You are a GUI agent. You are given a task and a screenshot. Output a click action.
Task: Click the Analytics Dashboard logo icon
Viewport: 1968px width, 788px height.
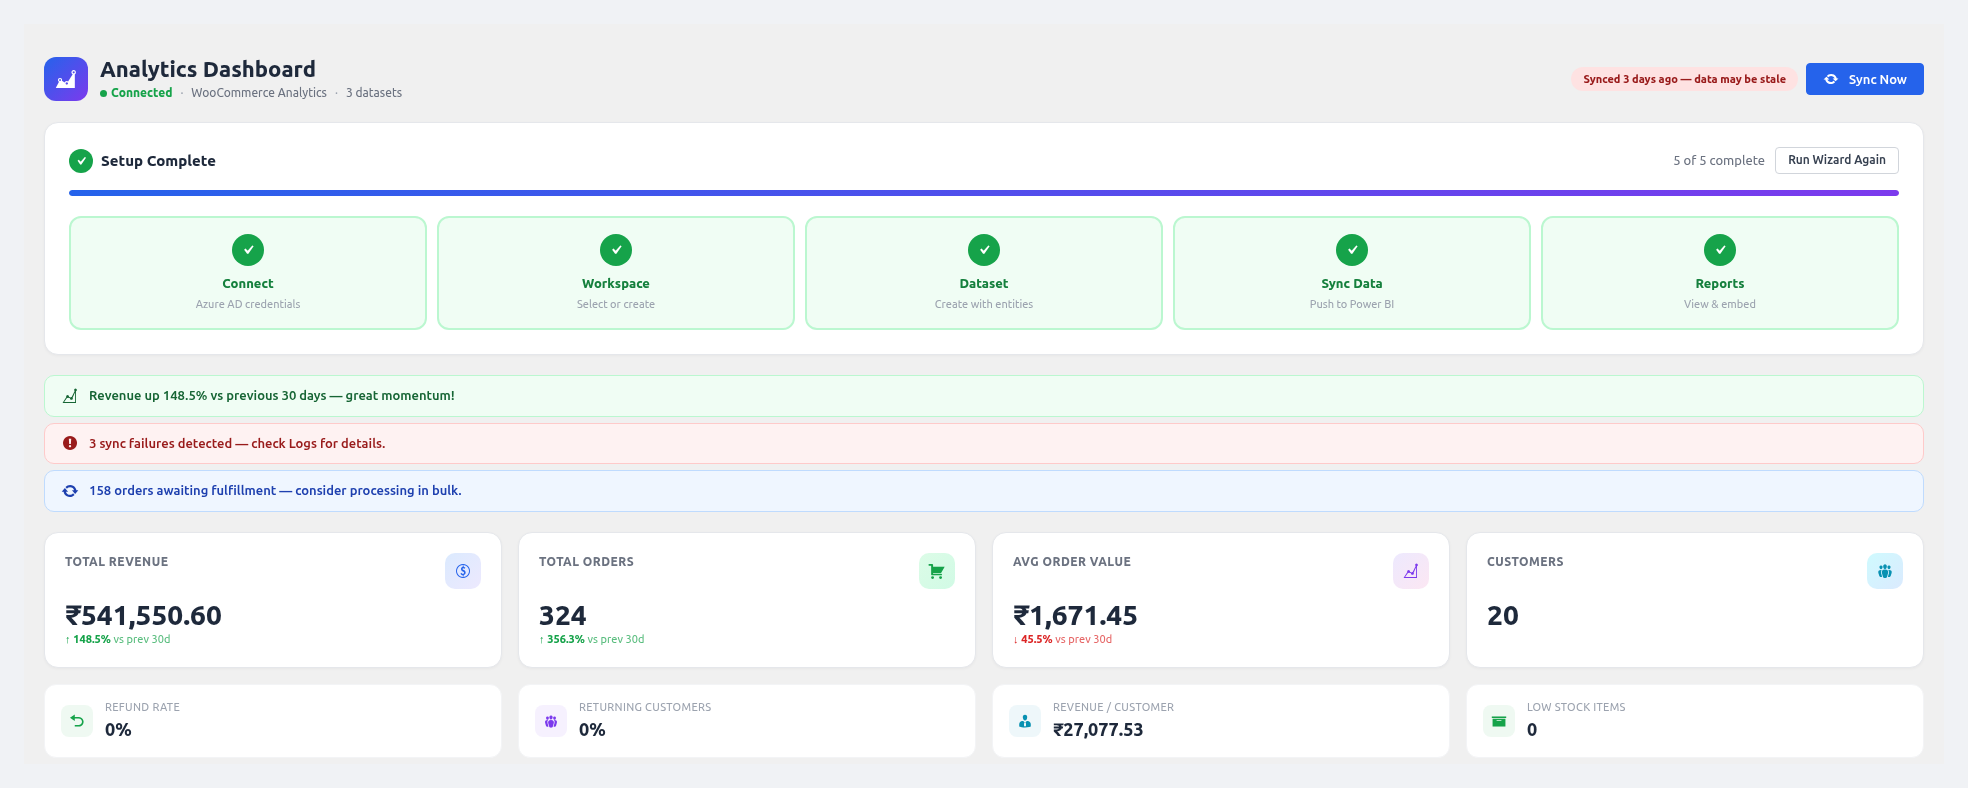click(x=66, y=79)
